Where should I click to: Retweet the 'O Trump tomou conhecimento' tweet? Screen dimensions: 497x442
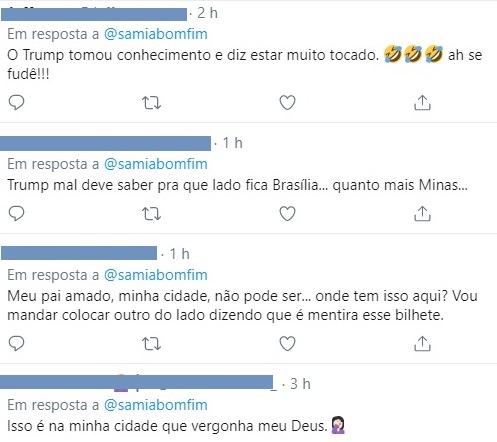[151, 103]
